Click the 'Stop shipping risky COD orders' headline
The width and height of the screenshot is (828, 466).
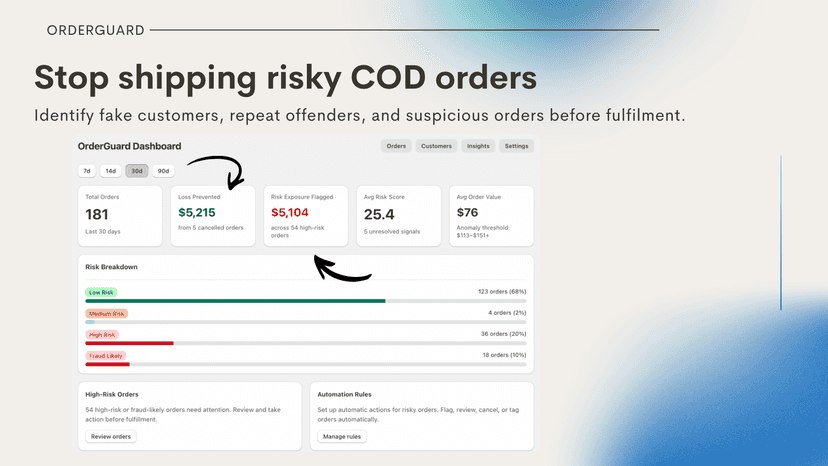tap(286, 78)
